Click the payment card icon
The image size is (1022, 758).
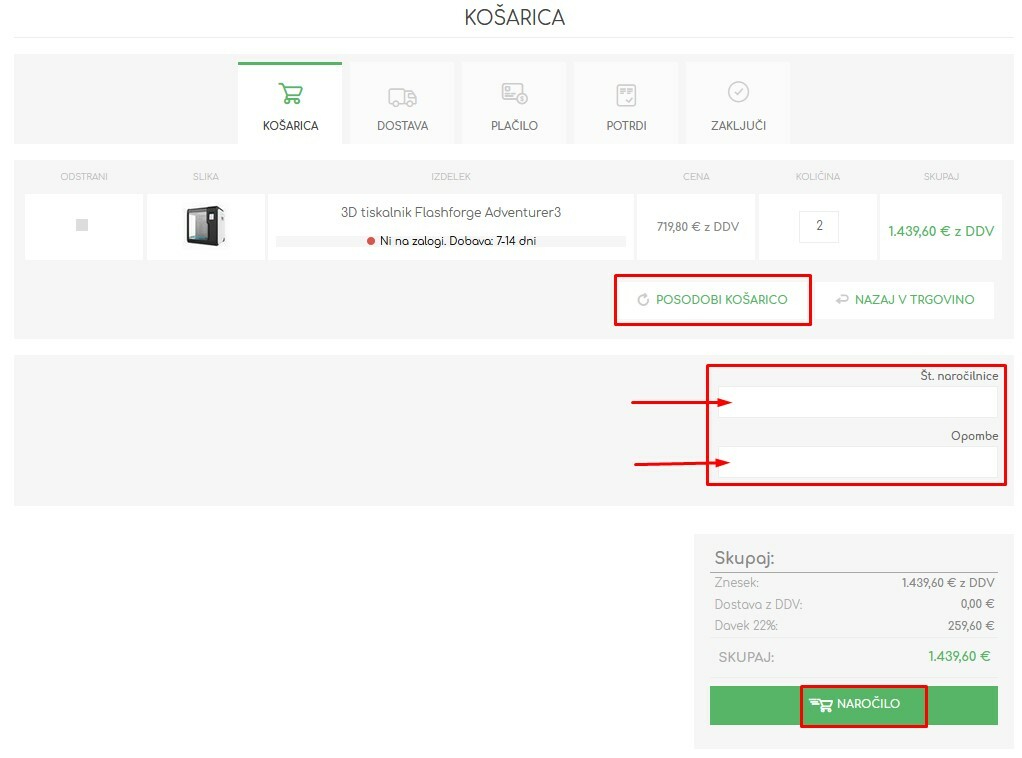[x=514, y=94]
